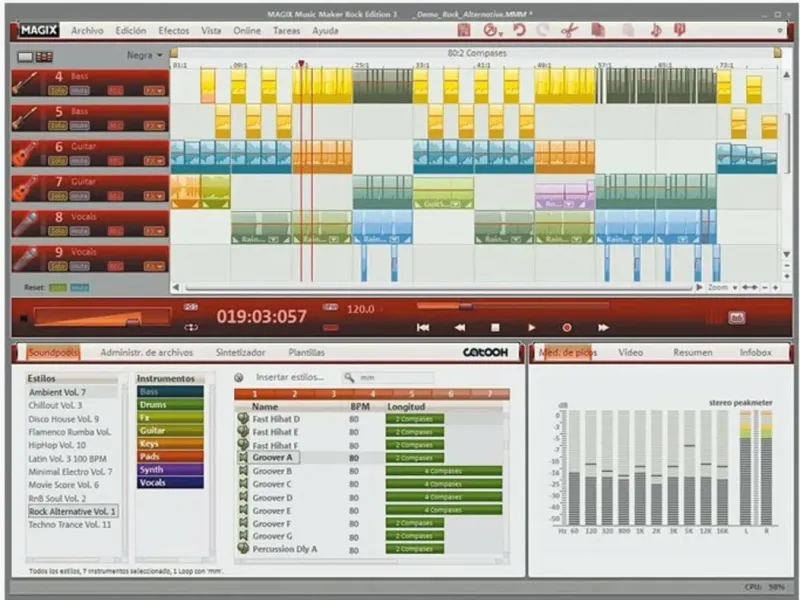
Task: Open FX dropdown on track 7 Guitar
Action: 154,196
